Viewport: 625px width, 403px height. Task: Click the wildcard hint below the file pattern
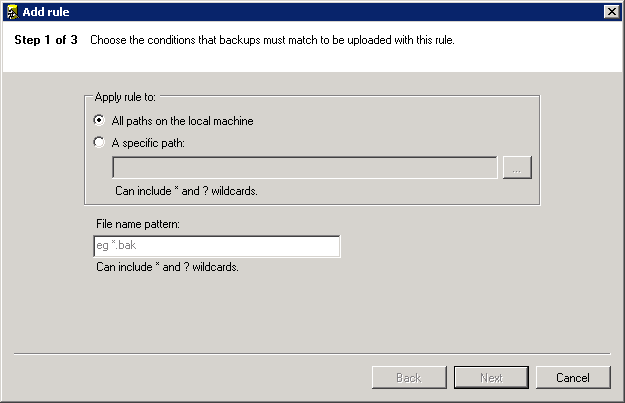point(167,267)
